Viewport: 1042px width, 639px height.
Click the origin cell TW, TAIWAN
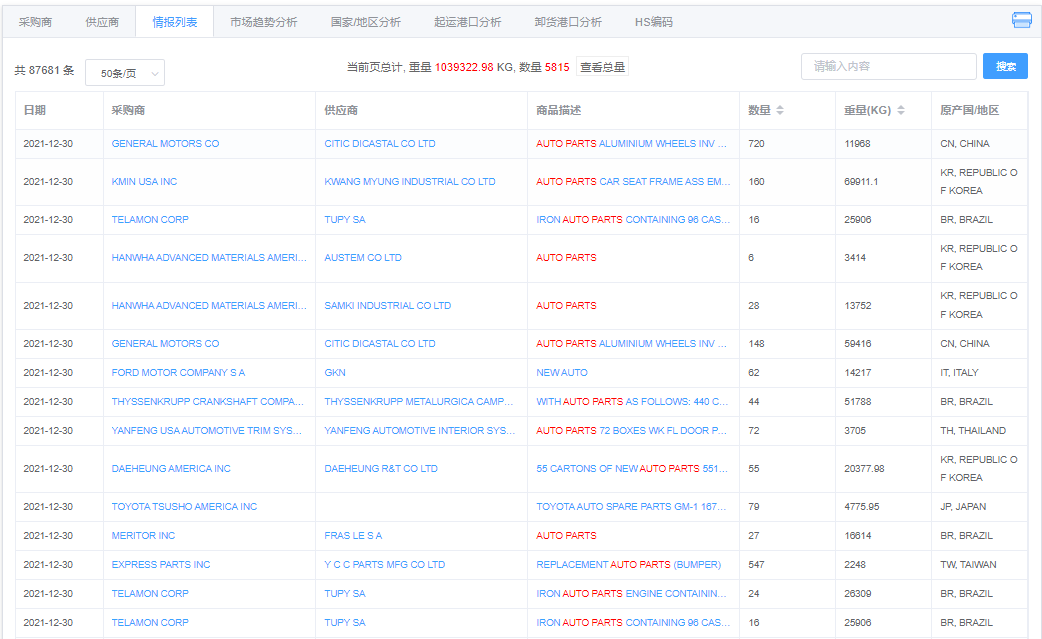coord(968,565)
